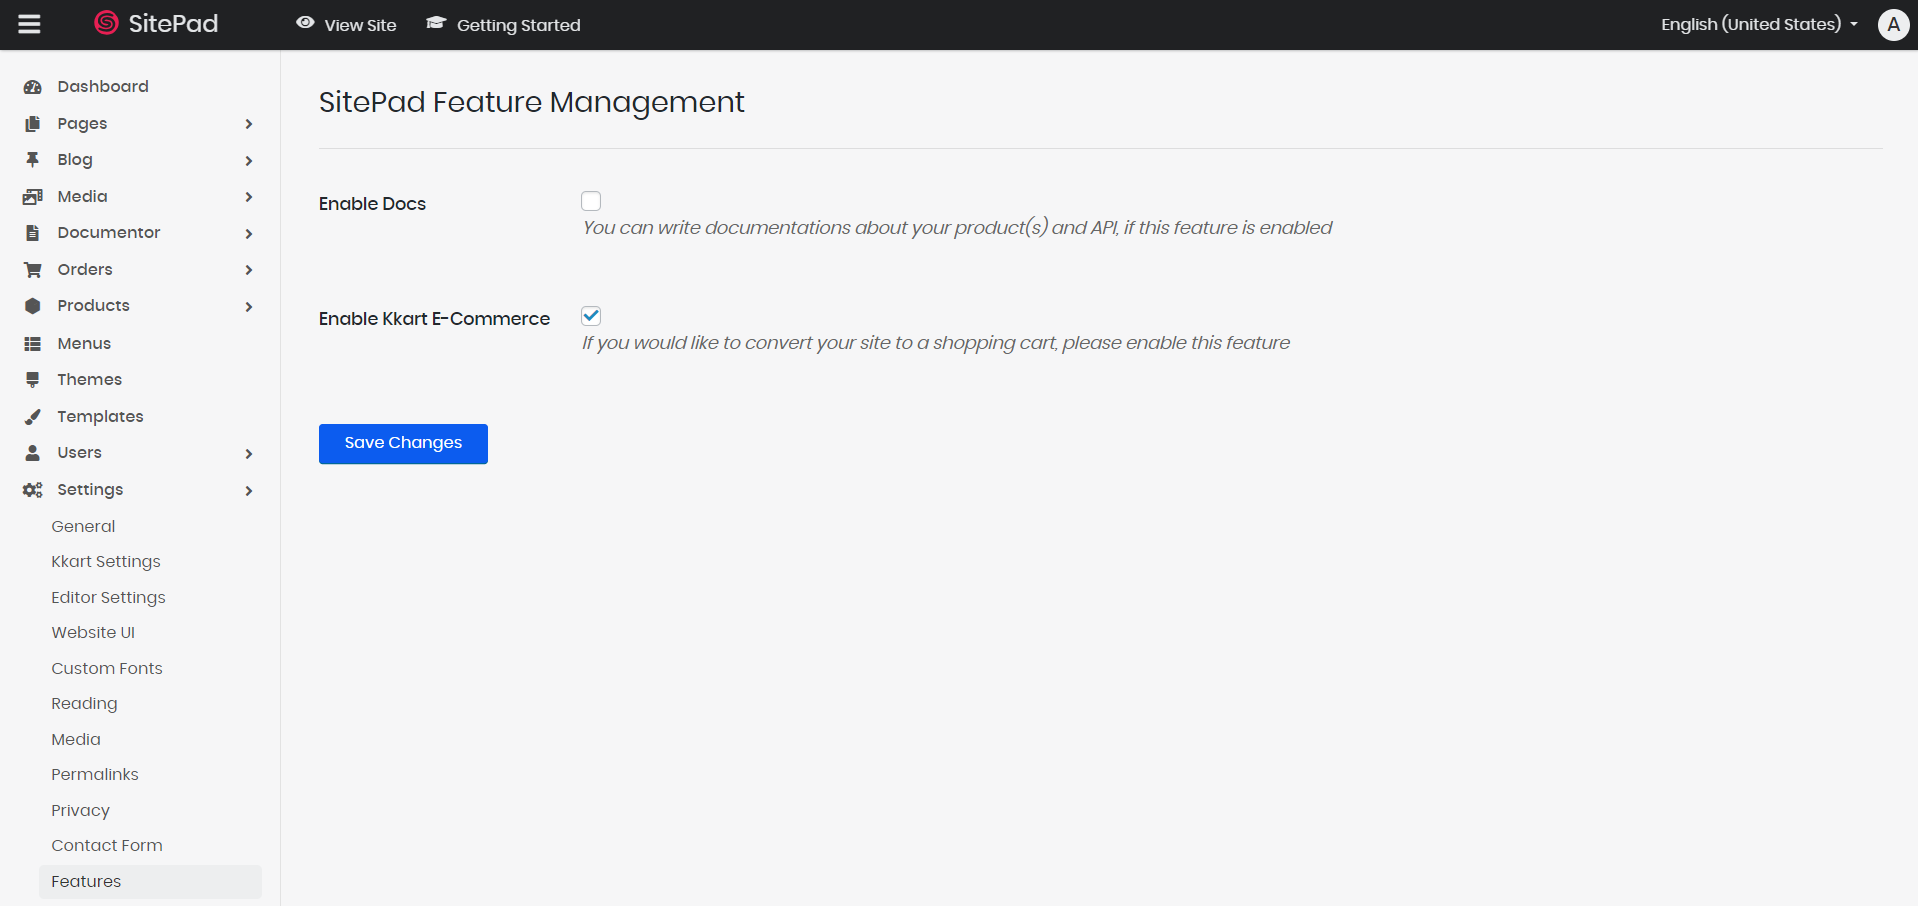Viewport: 1918px width, 906px height.
Task: Click the Products hexagon icon
Action: (33, 306)
